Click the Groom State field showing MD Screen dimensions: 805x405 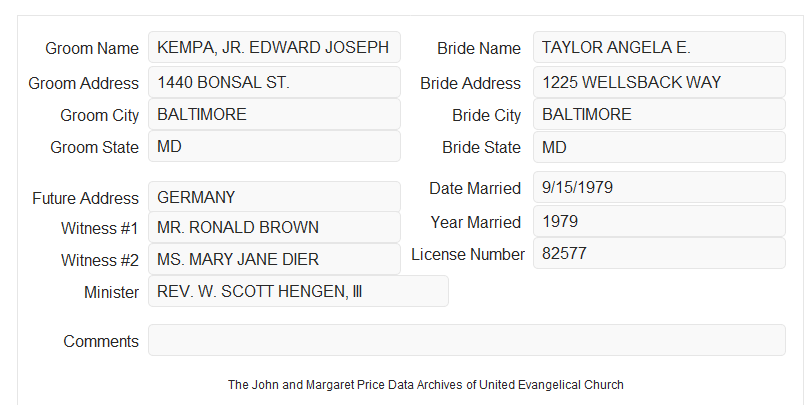click(274, 146)
